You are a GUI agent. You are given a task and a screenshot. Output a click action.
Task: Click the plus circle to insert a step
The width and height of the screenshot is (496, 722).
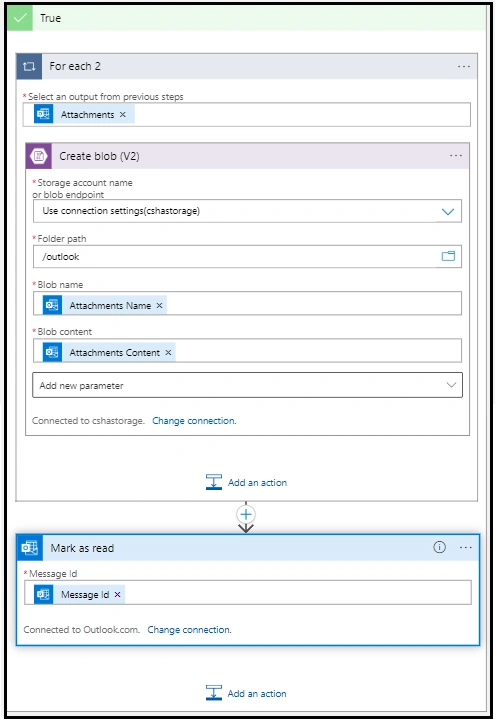[246, 514]
